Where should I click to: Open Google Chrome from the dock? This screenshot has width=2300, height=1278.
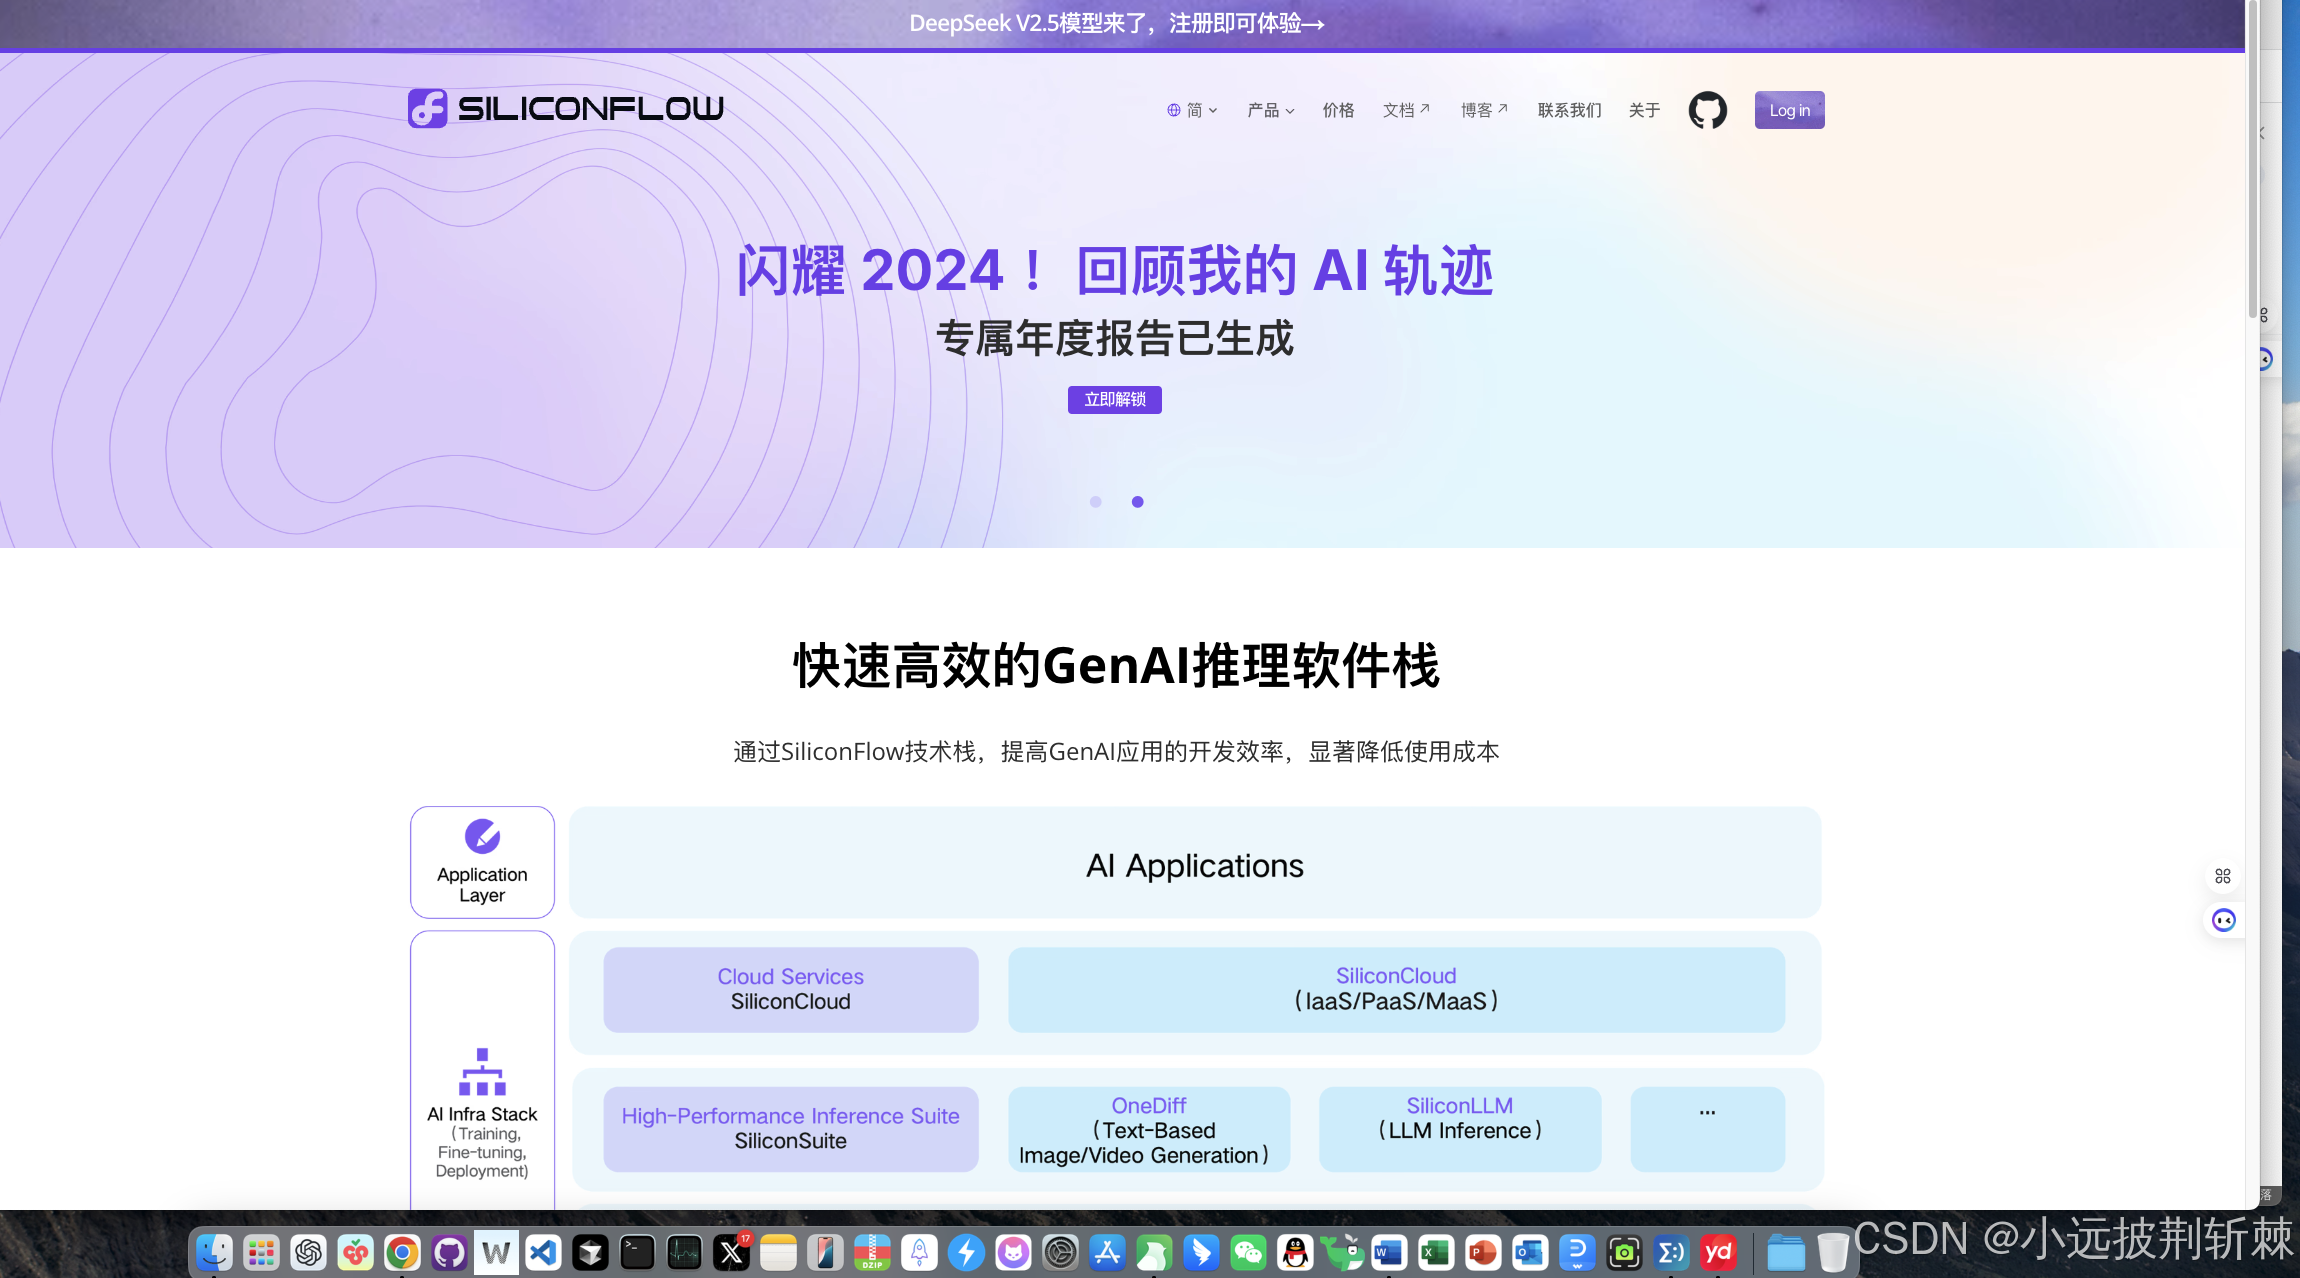click(x=402, y=1252)
